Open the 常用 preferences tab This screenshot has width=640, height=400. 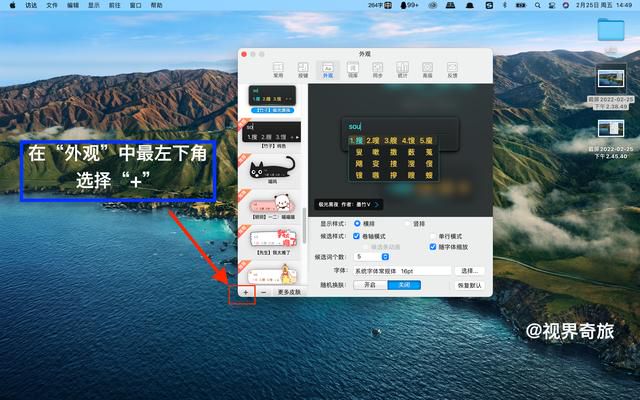[x=278, y=70]
